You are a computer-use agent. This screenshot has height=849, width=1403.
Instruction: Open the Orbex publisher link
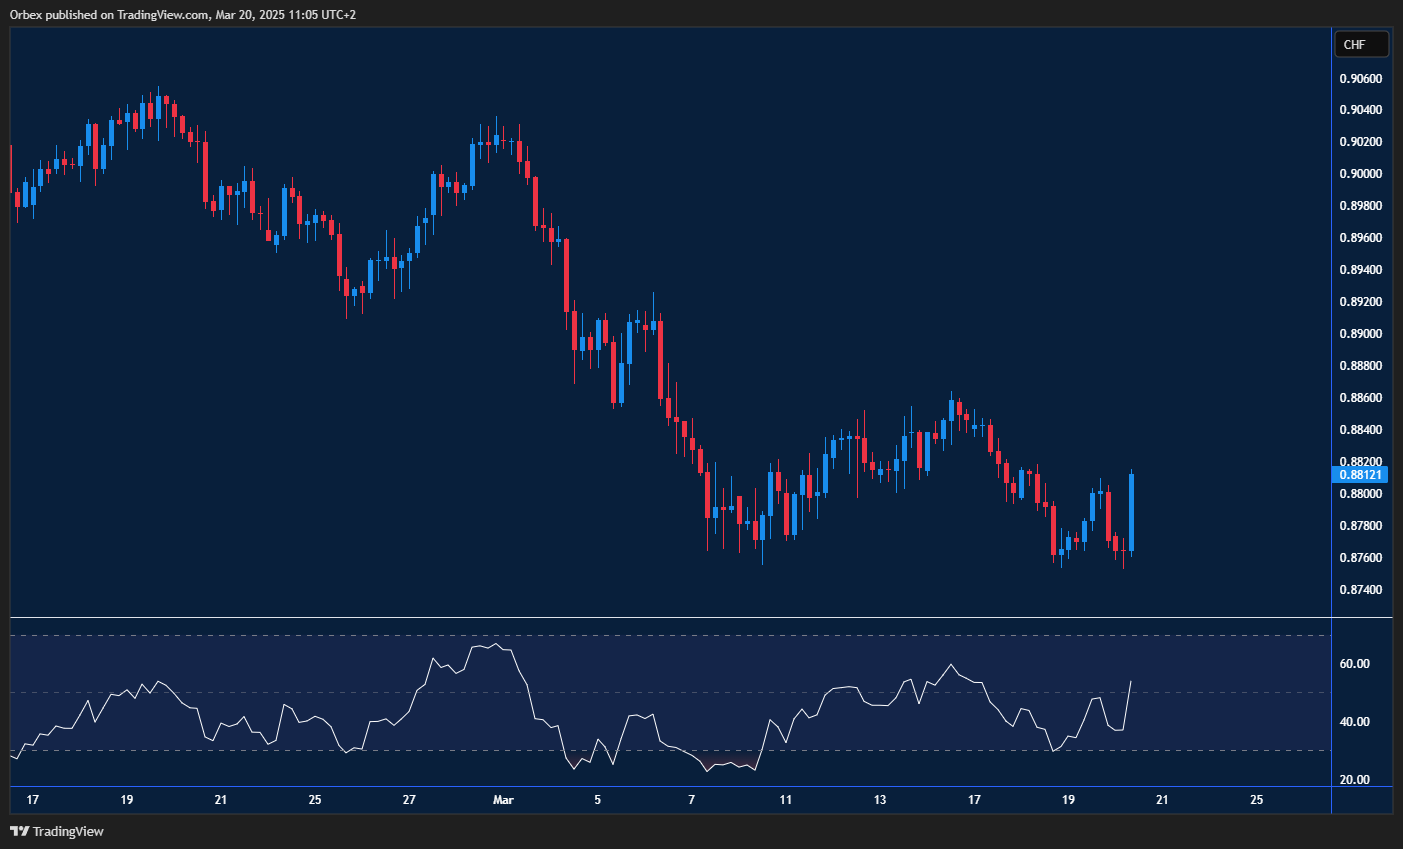(x=27, y=14)
